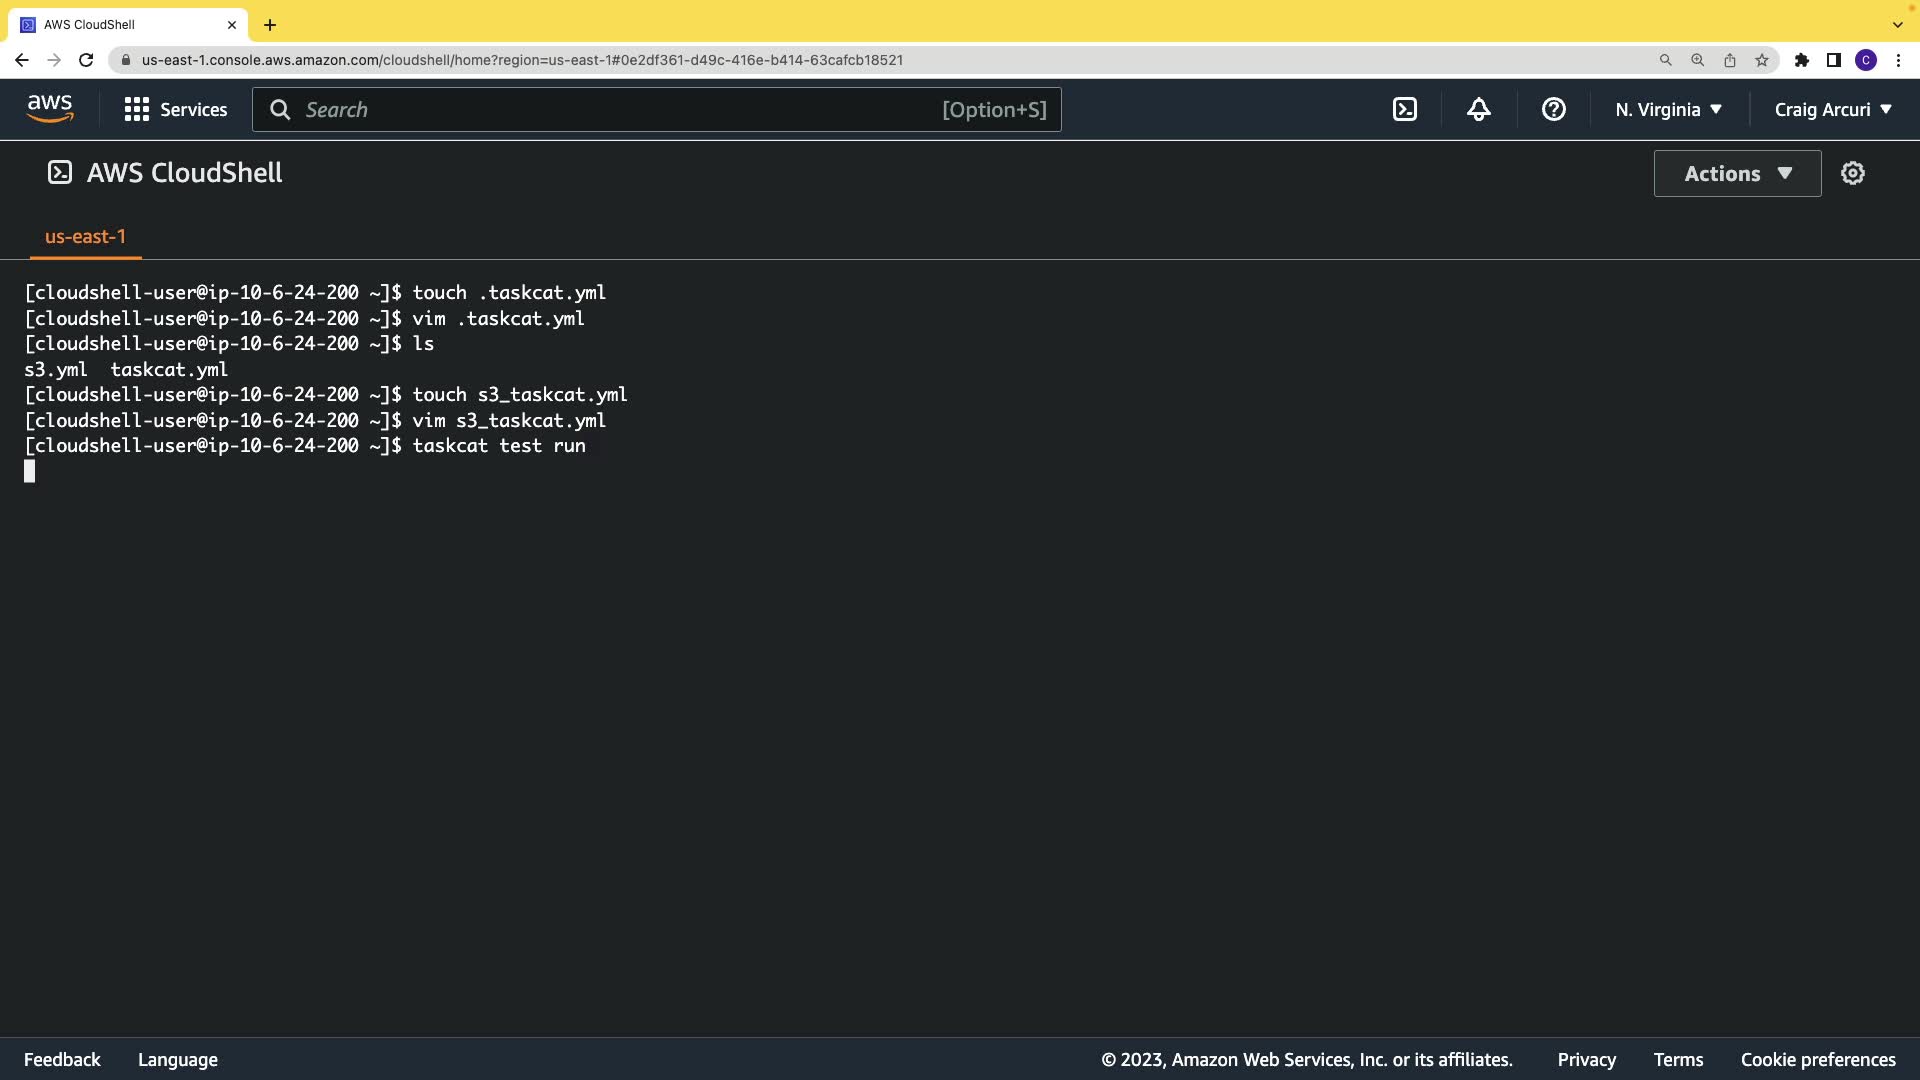1920x1080 pixels.
Task: Select the us-east-1 terminal tab
Action: coord(85,237)
